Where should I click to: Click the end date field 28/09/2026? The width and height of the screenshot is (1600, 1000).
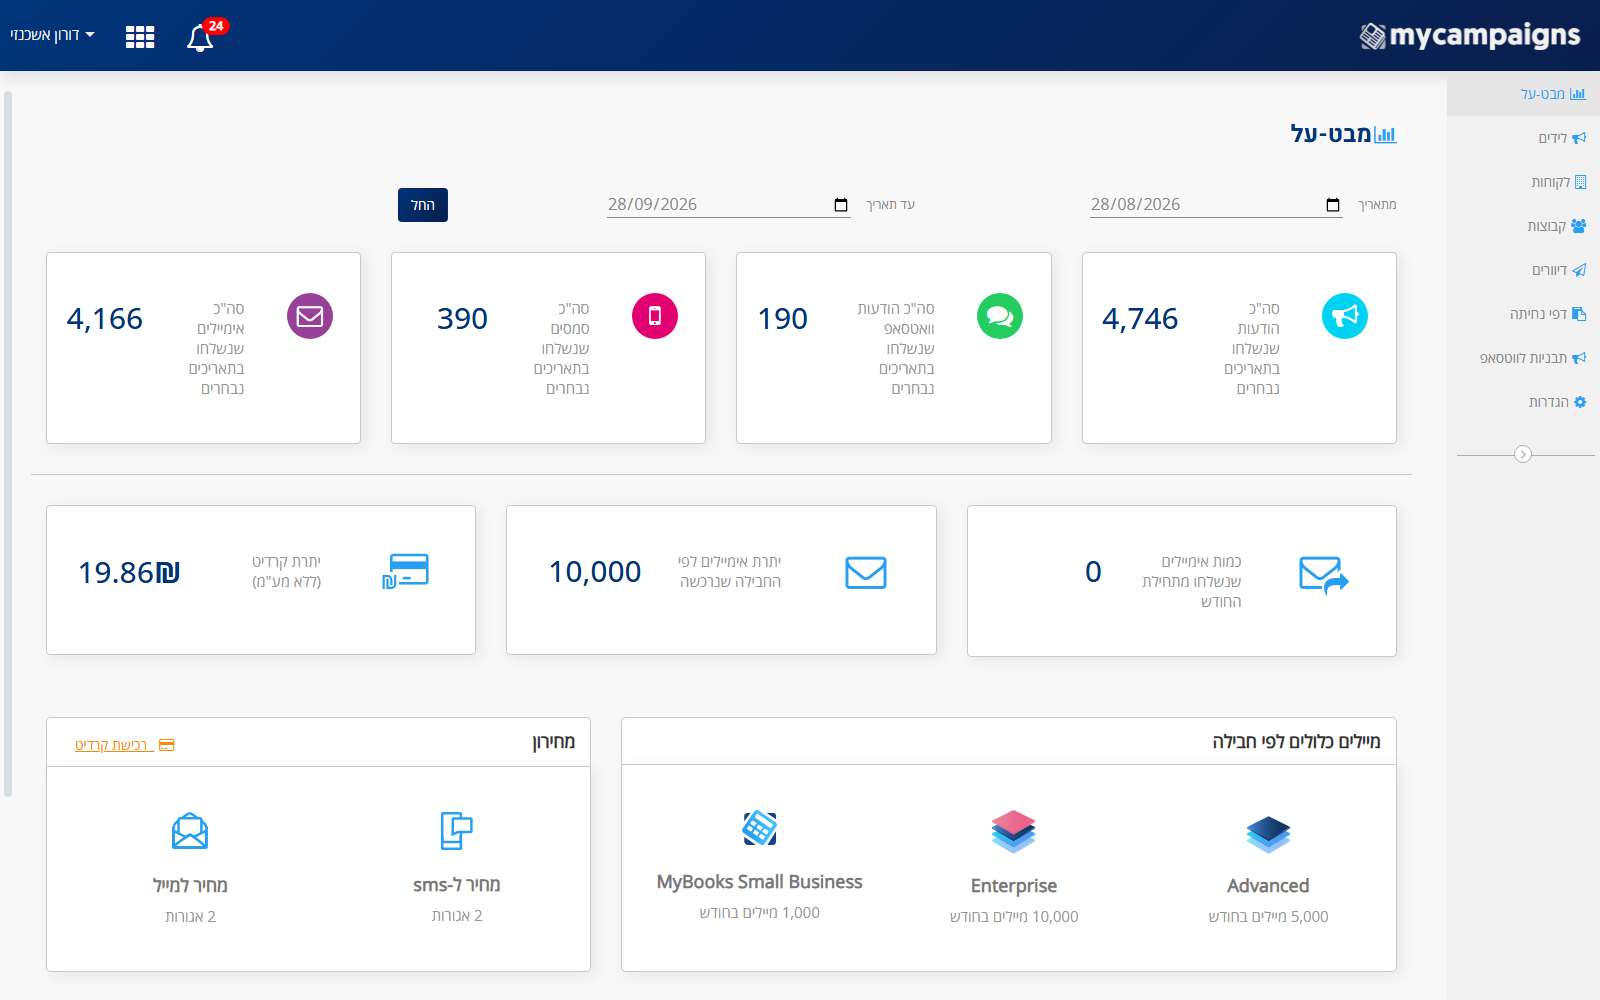729,204
